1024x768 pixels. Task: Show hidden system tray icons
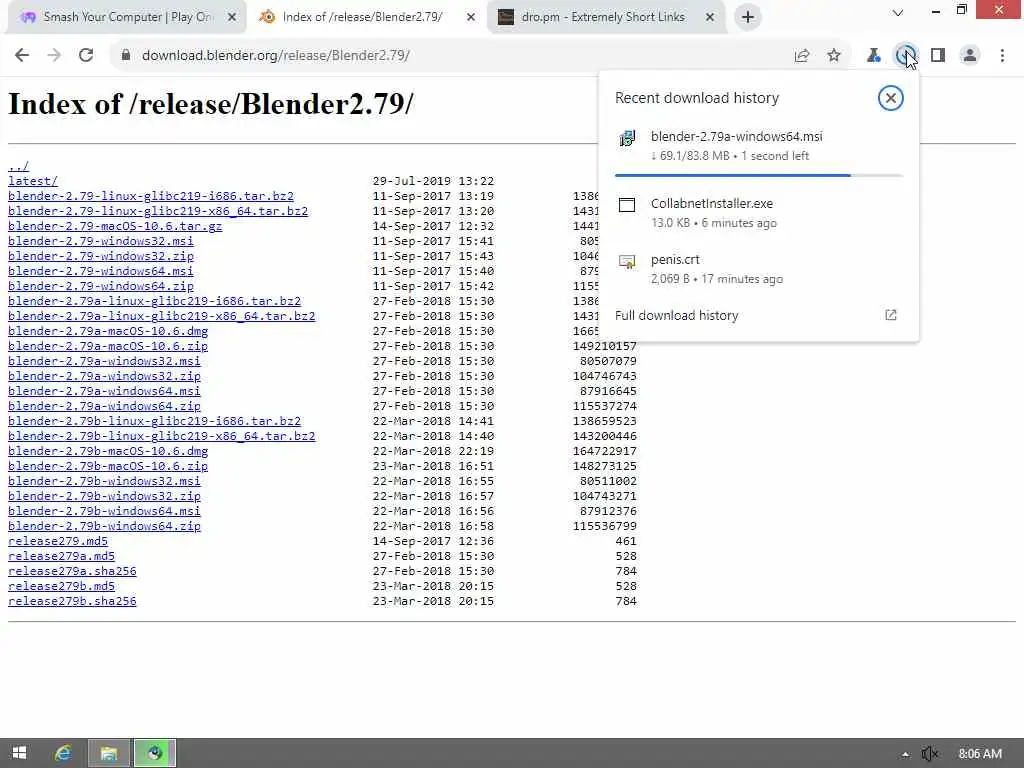pyautogui.click(x=904, y=754)
